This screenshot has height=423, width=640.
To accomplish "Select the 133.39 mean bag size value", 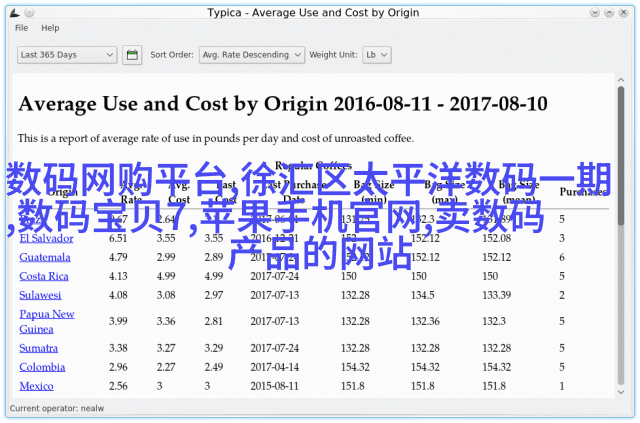I will tap(497, 295).
